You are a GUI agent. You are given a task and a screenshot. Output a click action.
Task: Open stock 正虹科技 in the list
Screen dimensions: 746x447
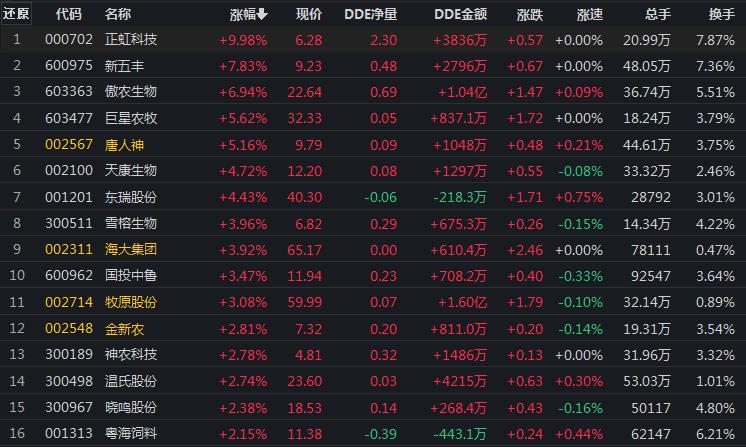point(131,39)
